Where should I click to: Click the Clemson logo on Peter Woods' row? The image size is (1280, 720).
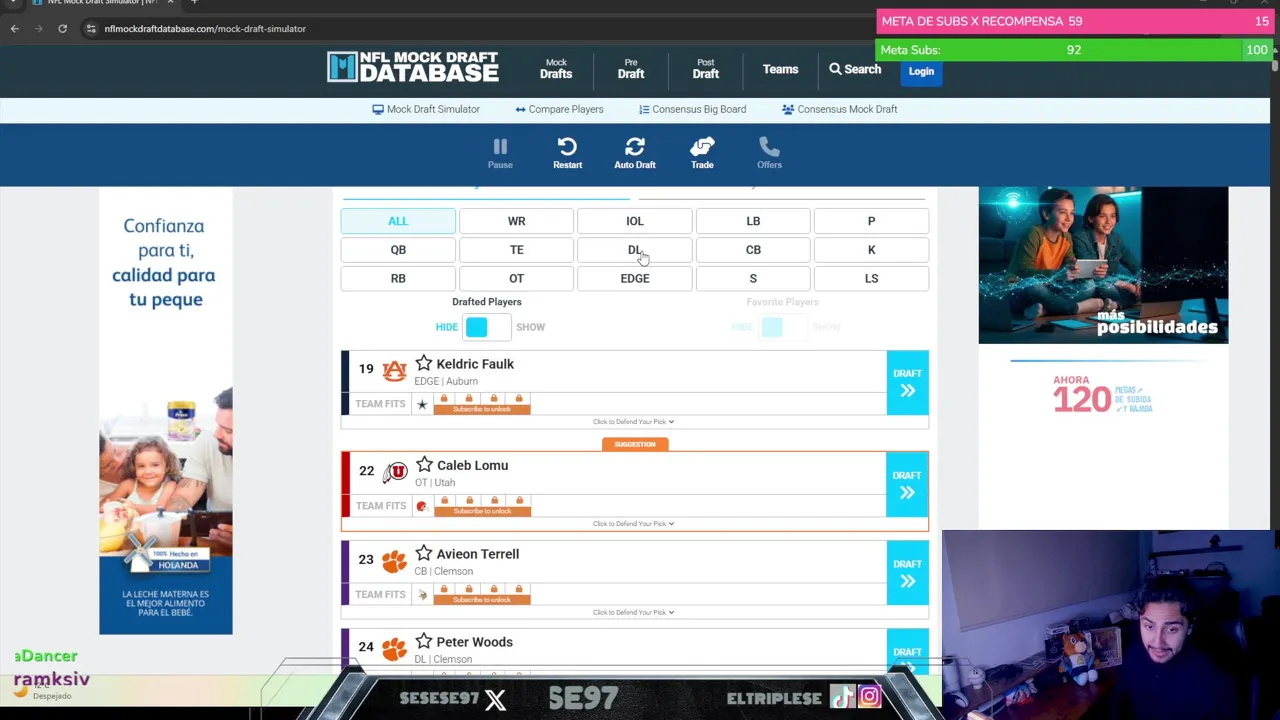coord(395,649)
